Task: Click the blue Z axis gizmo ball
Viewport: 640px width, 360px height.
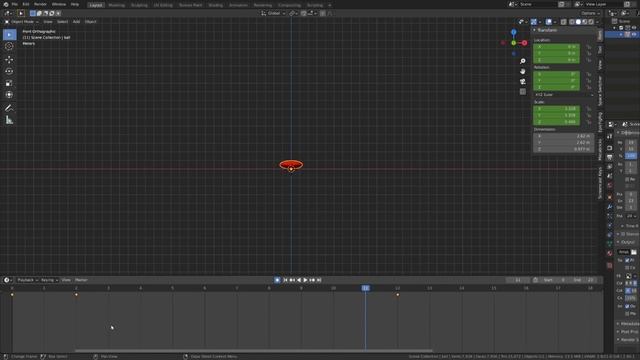Action: [x=513, y=32]
